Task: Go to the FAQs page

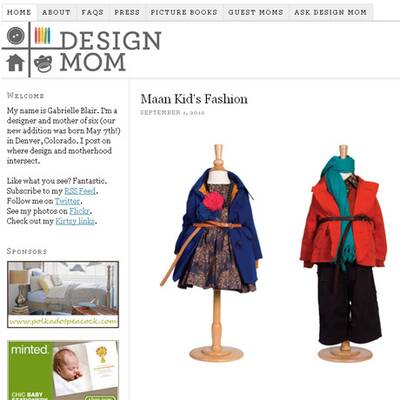Action: [92, 12]
